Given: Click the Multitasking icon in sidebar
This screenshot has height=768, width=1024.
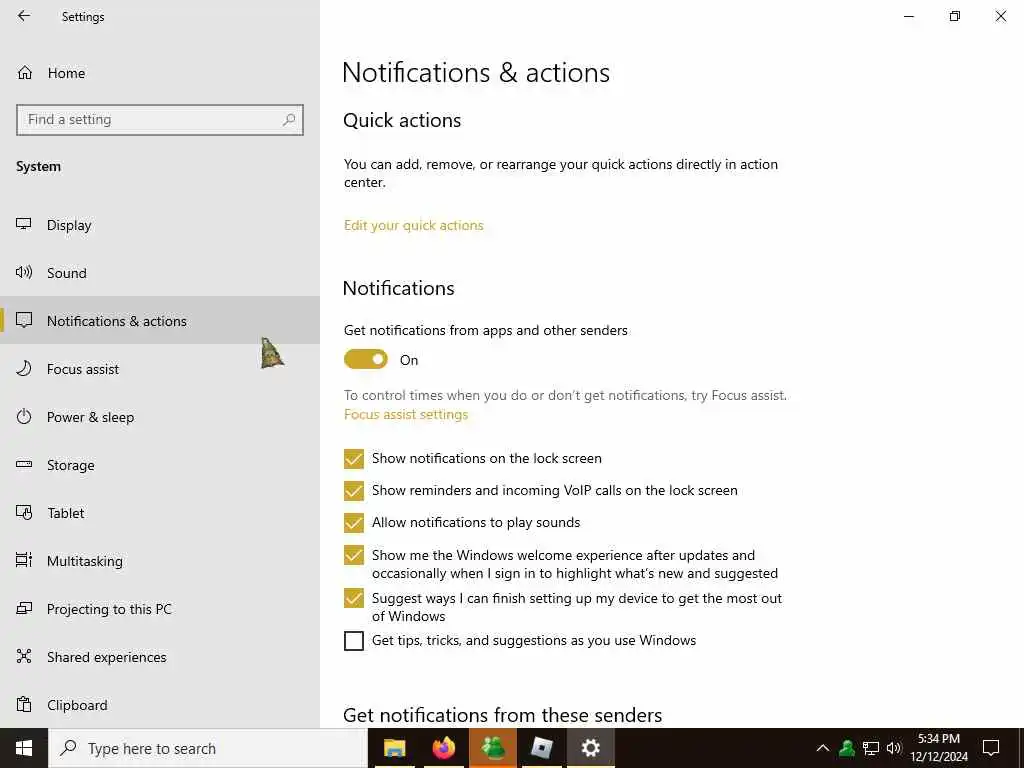Looking at the screenshot, I should [24, 560].
